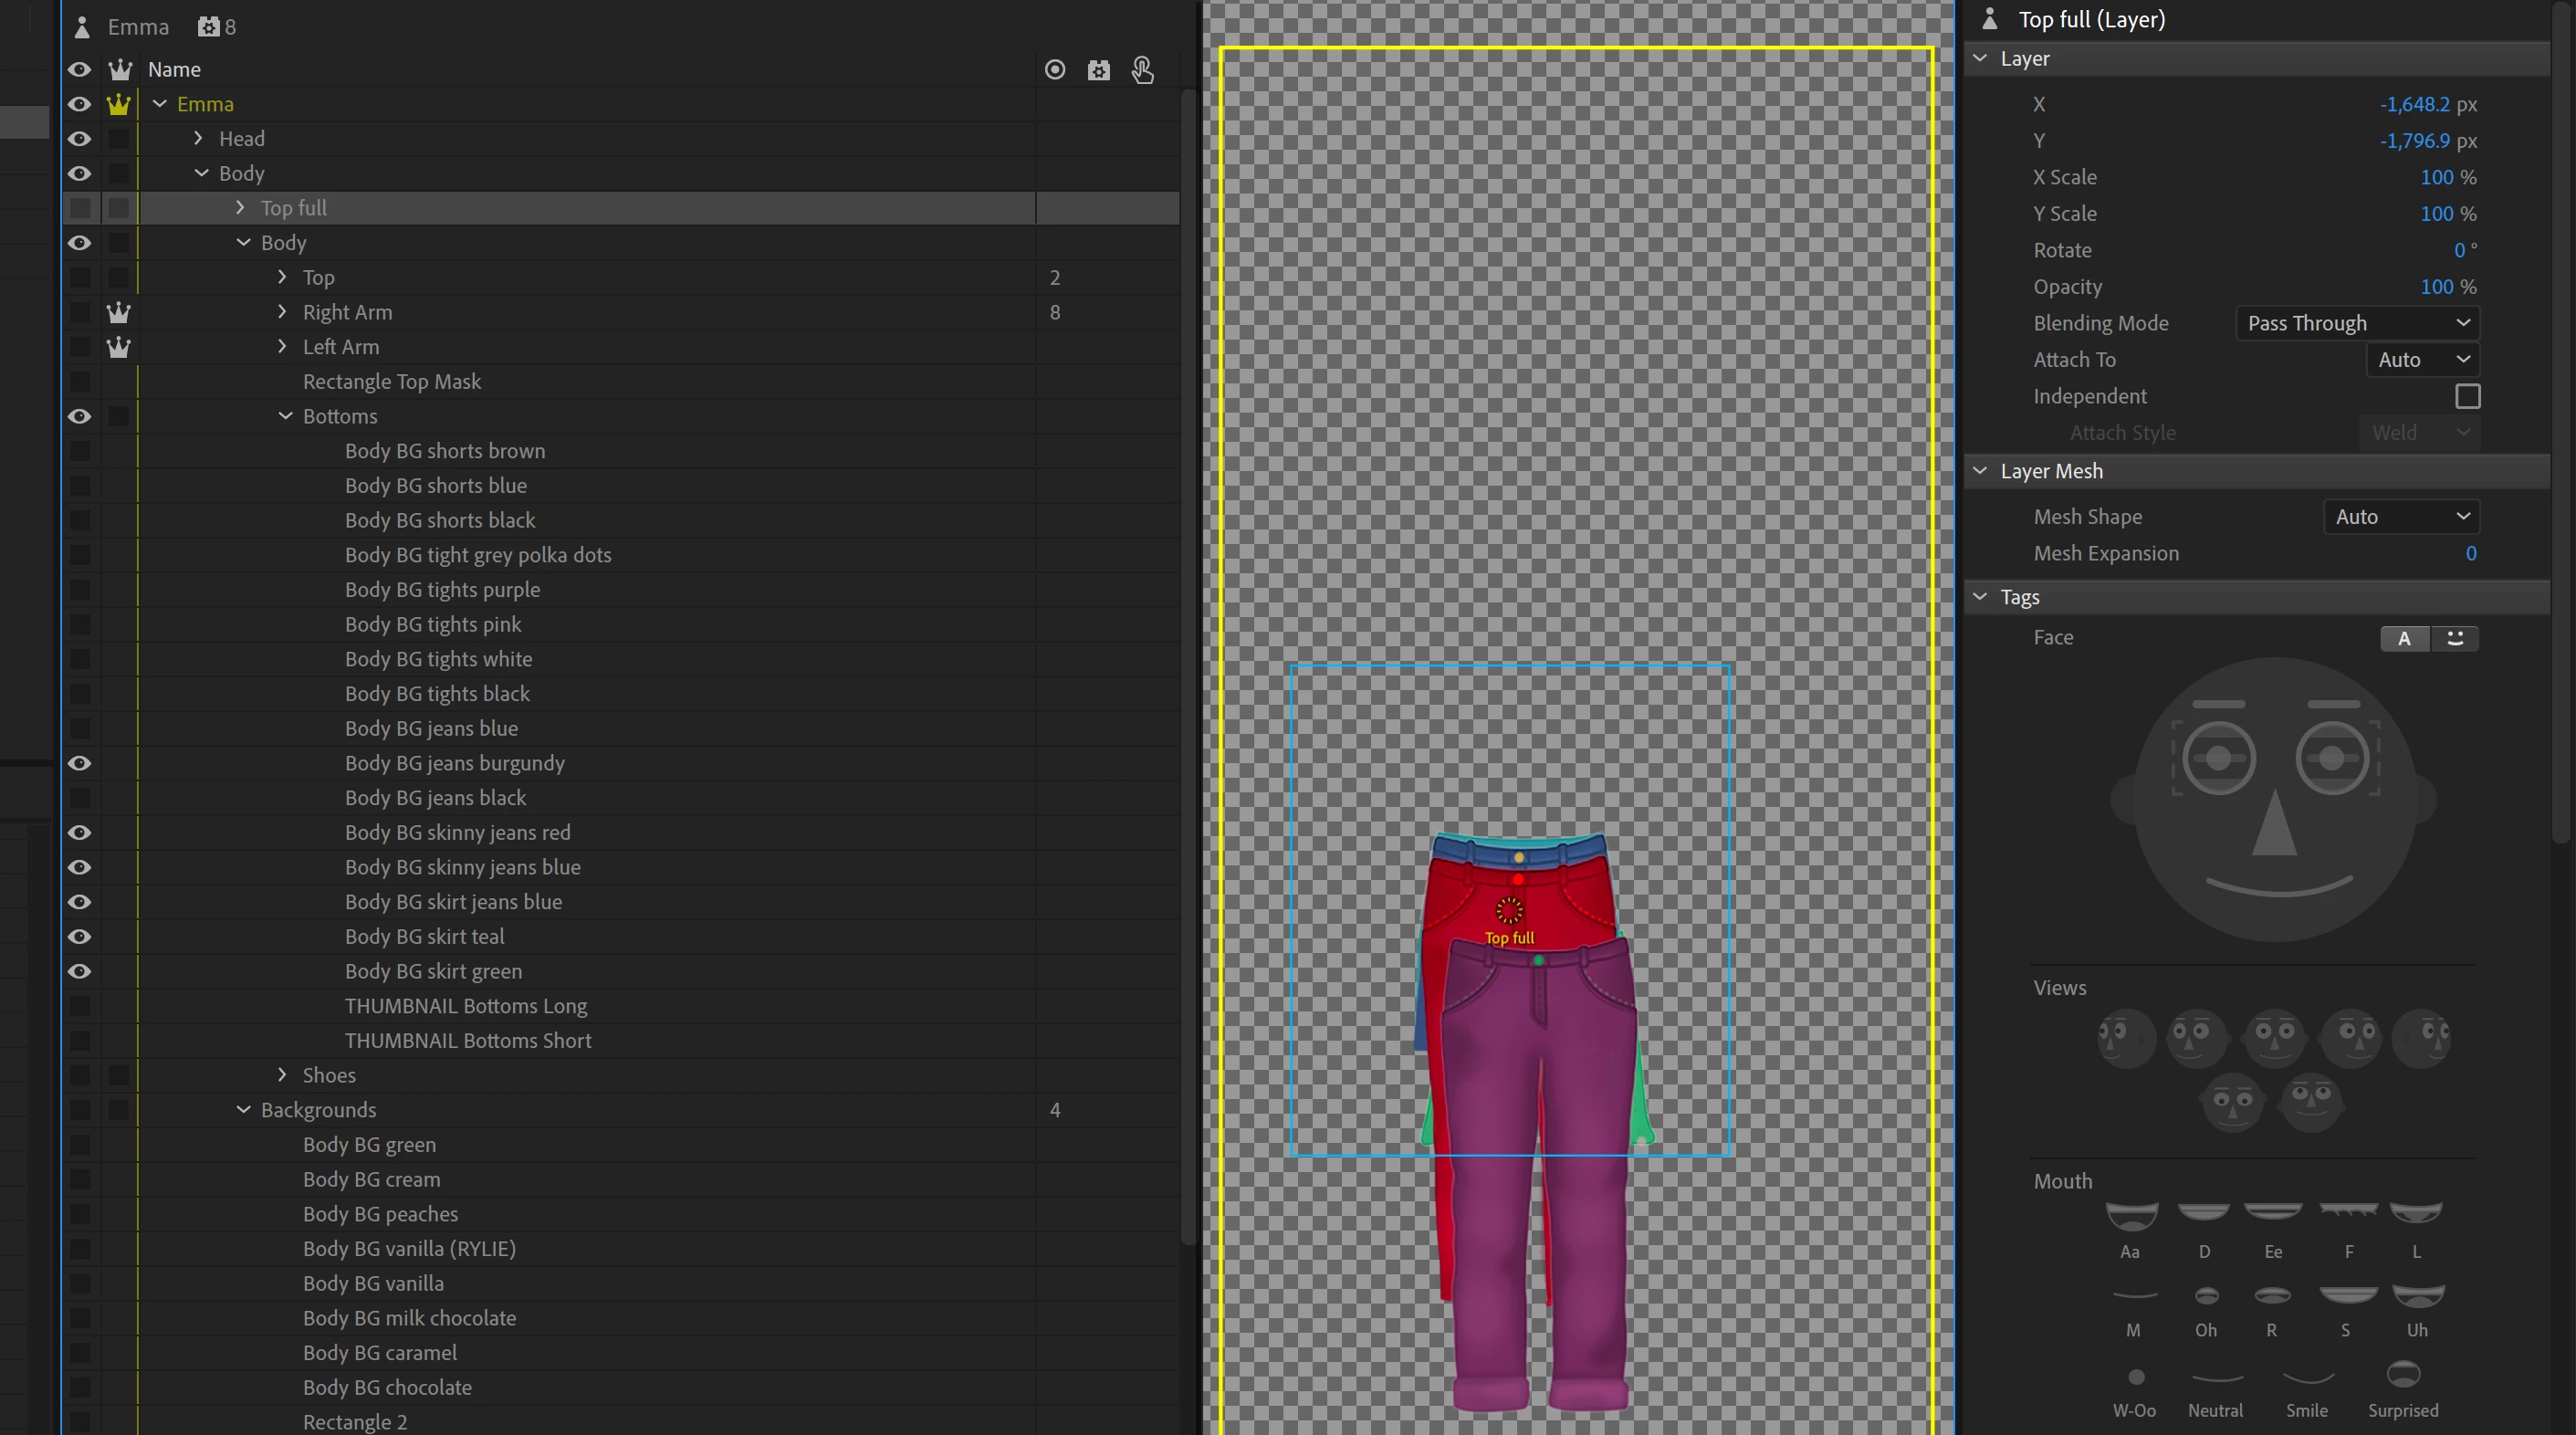Open the Blending Mode Pass Through dropdown

click(2357, 323)
